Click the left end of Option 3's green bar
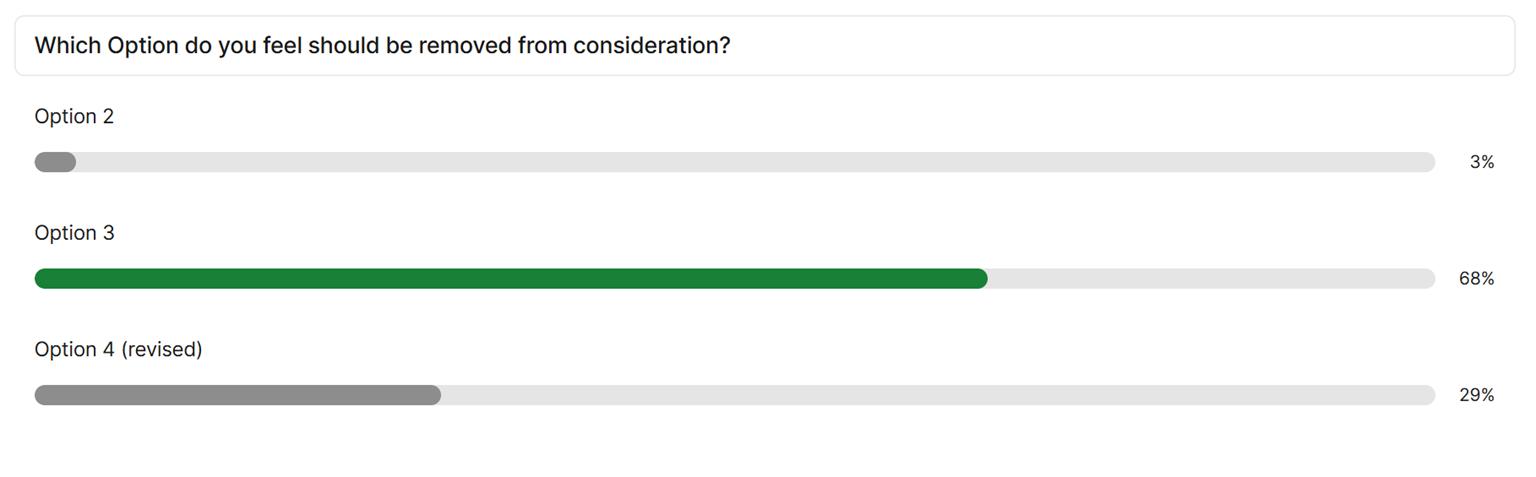 (44, 279)
